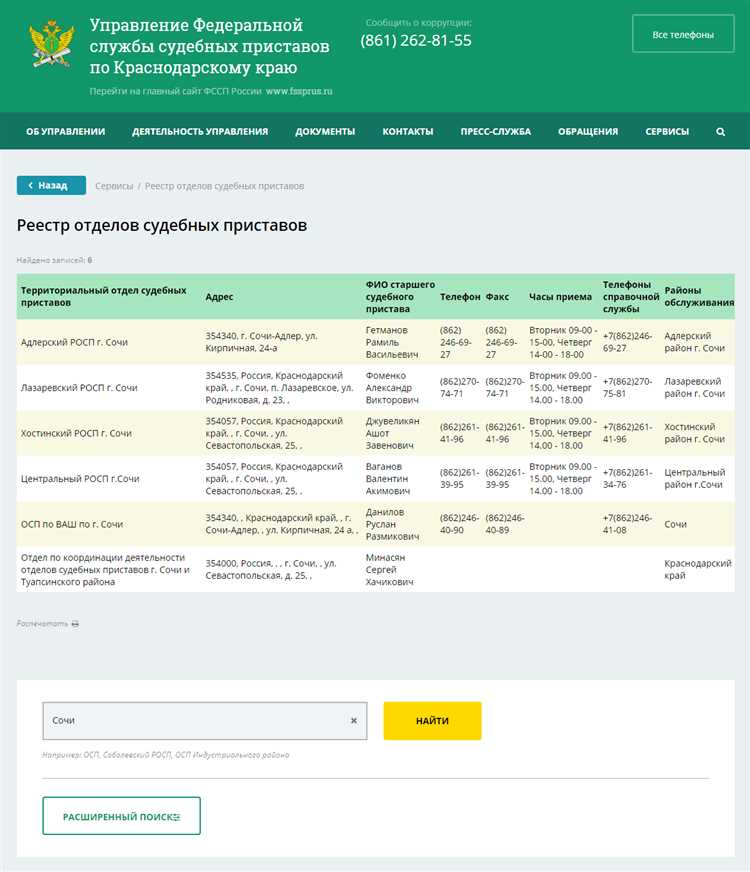Focus the search field containing Сочи
The width and height of the screenshot is (750, 872).
(195, 720)
